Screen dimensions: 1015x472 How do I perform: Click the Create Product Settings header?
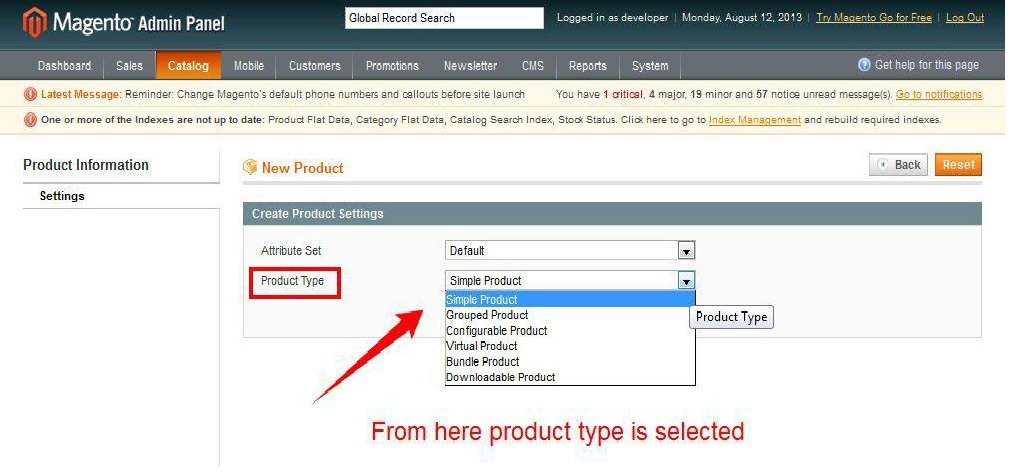[x=612, y=214]
